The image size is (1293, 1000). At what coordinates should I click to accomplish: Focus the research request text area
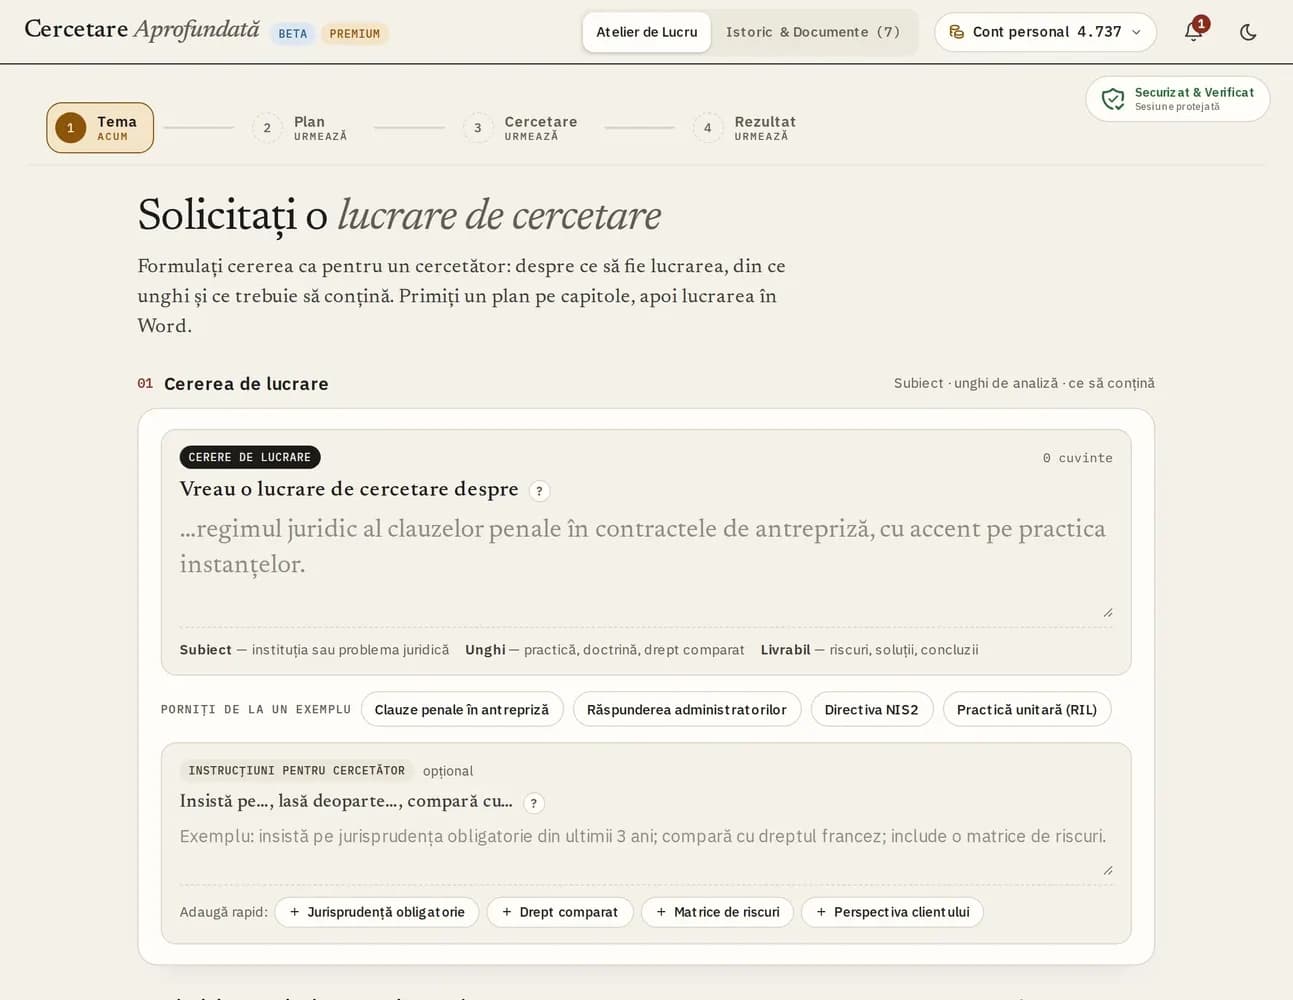646,565
